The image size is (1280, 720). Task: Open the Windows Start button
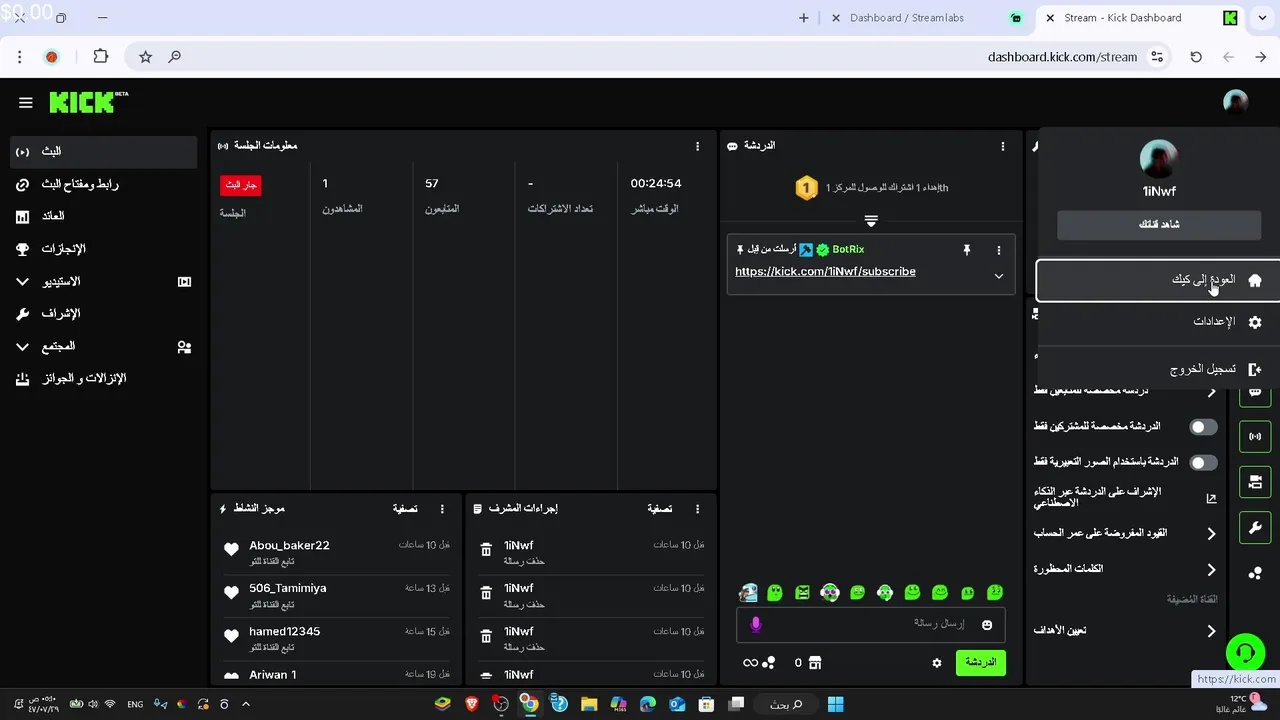[836, 704]
